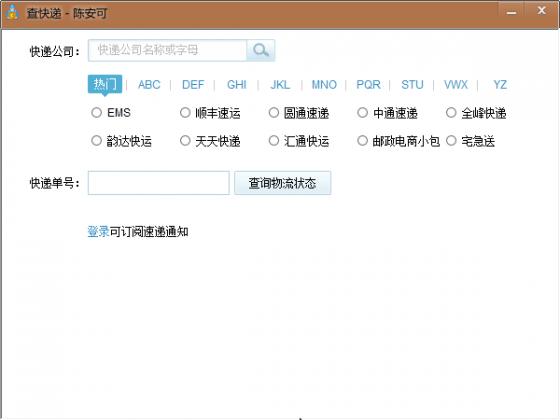Open the 登录 link

(x=98, y=231)
